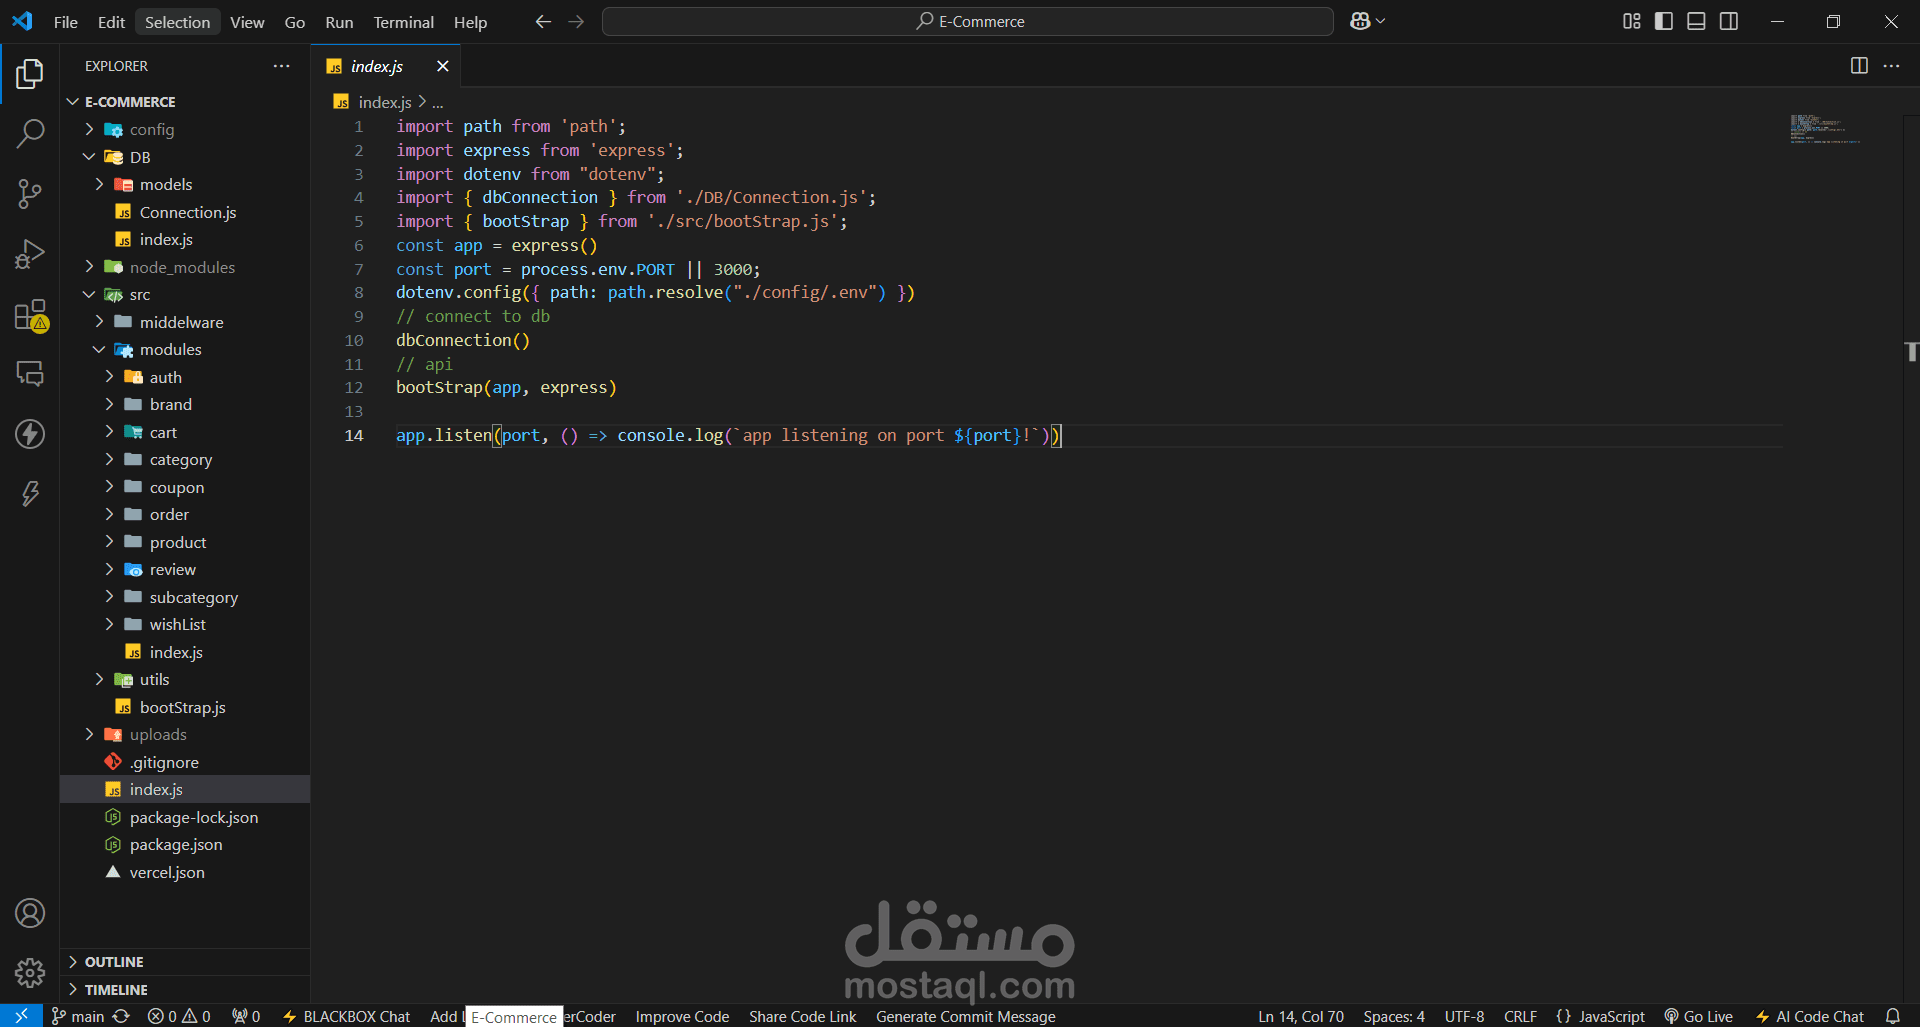Screen dimensions: 1920x1027
Task: Open the Accounts menu icon
Action: [x=30, y=913]
